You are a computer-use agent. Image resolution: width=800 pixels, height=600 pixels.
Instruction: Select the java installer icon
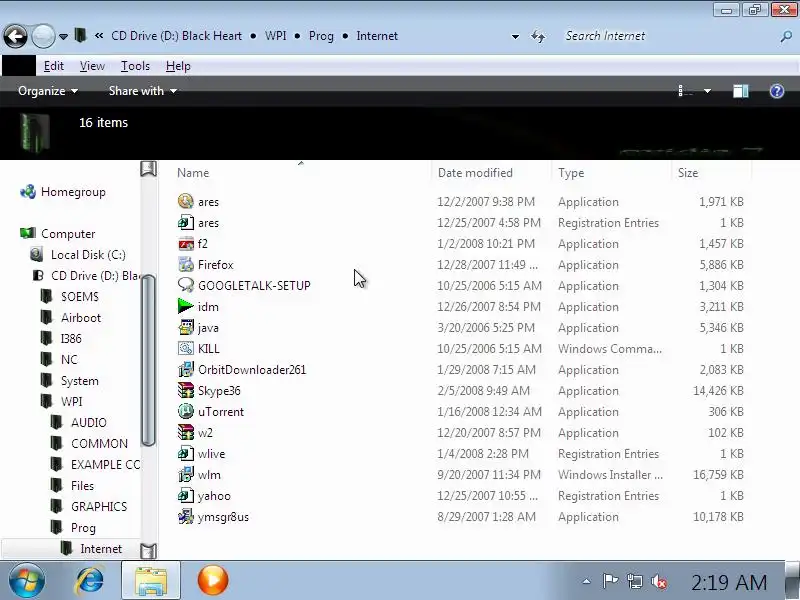pos(186,327)
